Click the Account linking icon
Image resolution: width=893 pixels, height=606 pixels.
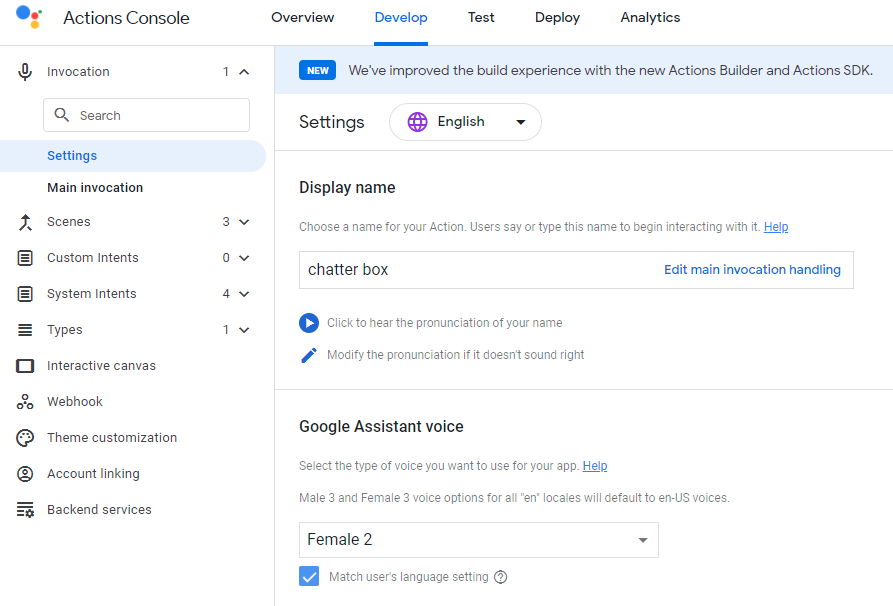(23, 473)
